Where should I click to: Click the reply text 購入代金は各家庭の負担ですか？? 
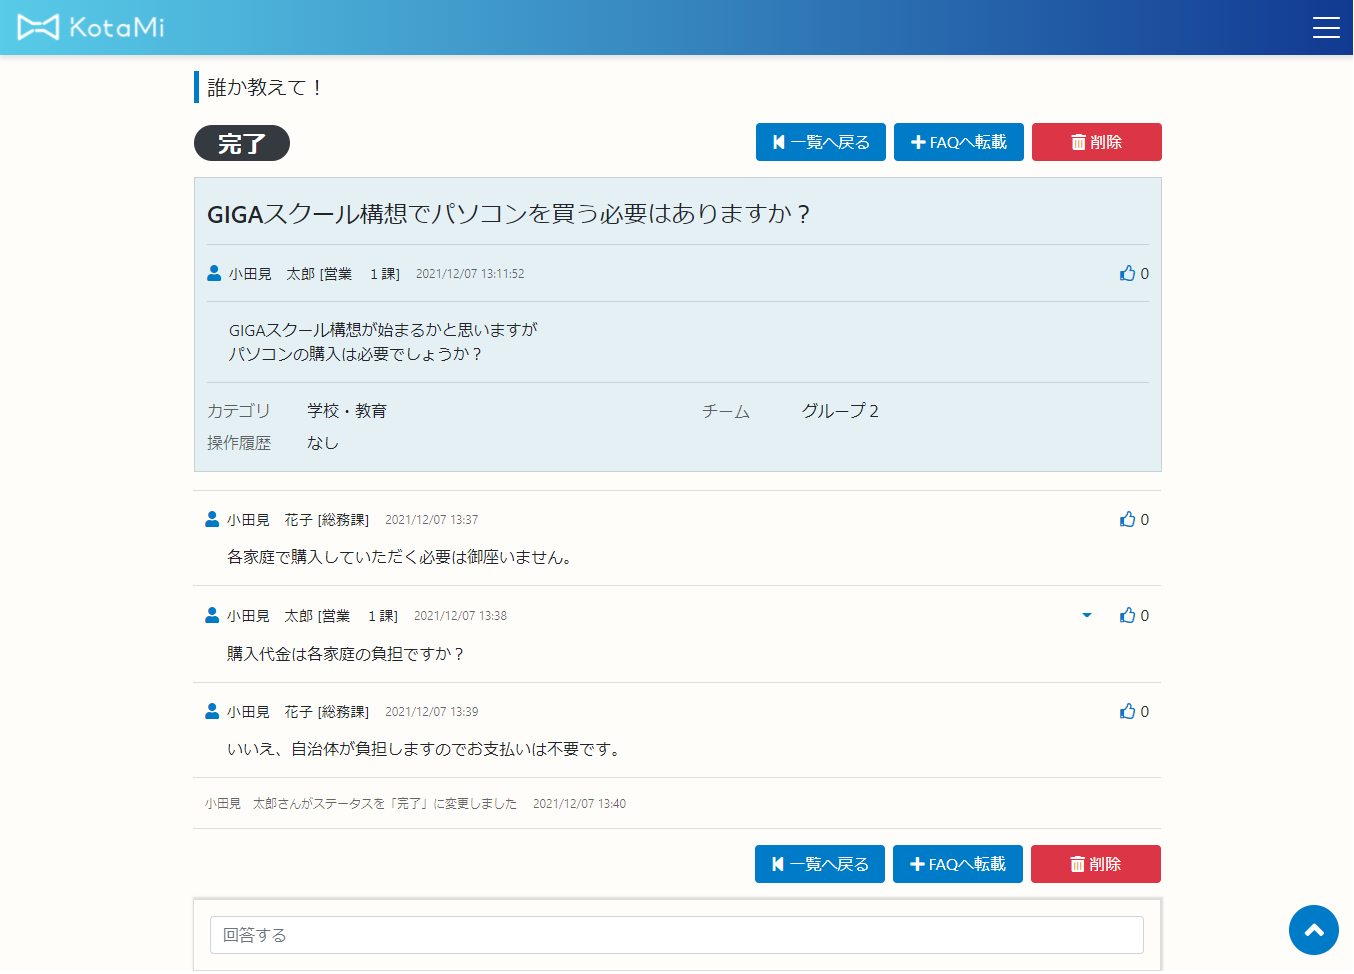pyautogui.click(x=347, y=654)
